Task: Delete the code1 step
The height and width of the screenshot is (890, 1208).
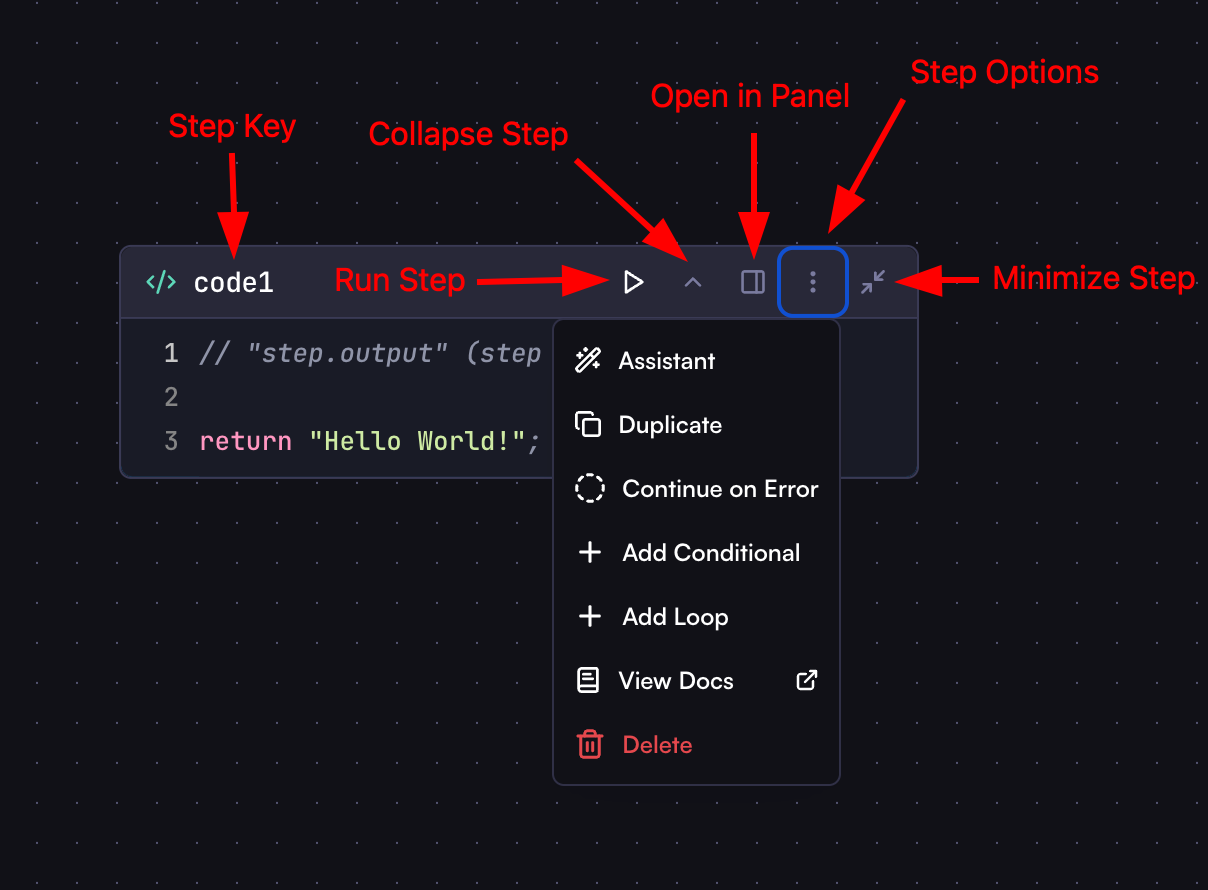Action: coord(656,744)
